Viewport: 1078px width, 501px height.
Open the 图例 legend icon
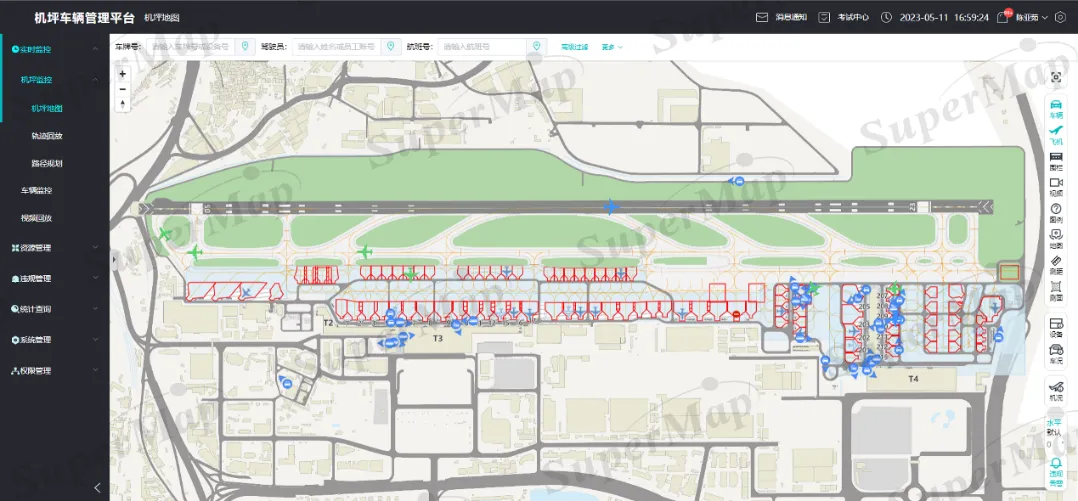click(1056, 211)
